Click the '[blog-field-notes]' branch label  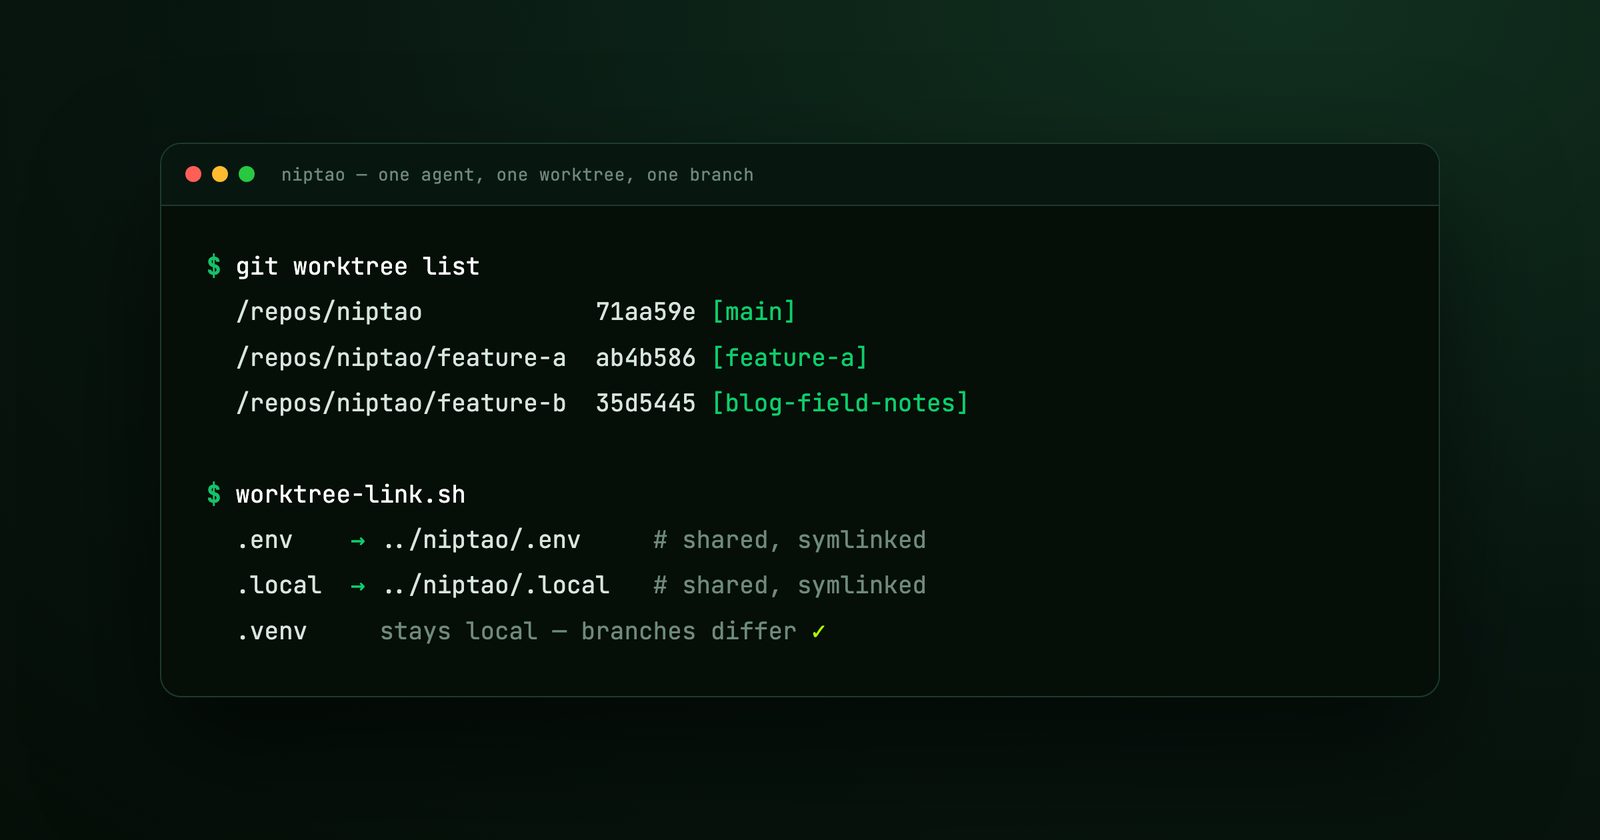tap(840, 403)
